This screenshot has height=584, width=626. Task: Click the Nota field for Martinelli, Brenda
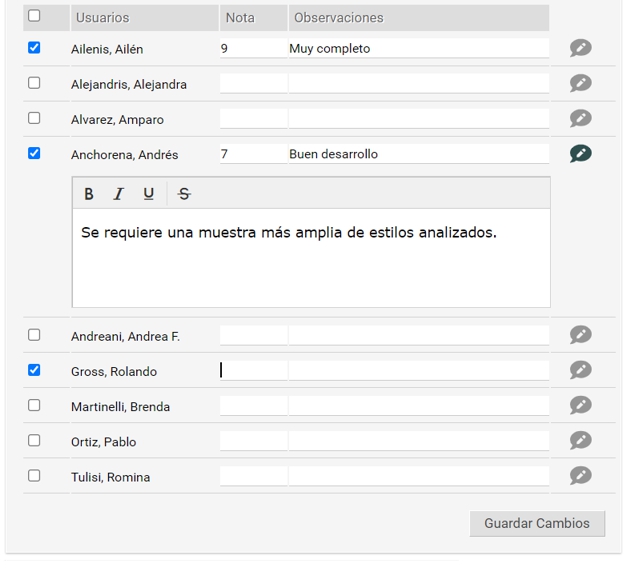253,406
